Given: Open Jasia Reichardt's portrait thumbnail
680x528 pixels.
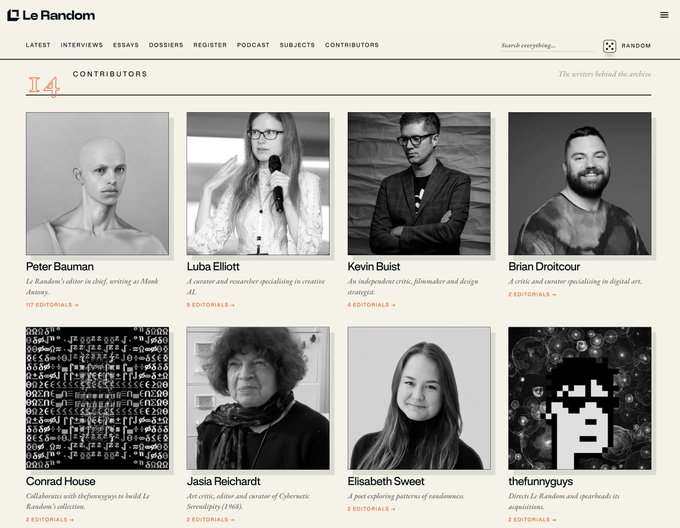Looking at the screenshot, I should click(x=258, y=398).
